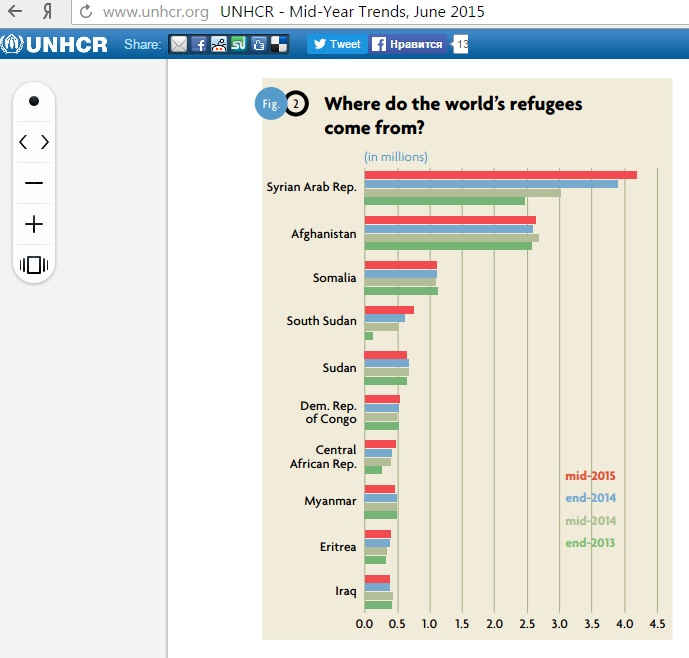Screen dimensions: 689x658
Task: Go to previous page with left chevron
Action: coord(24,142)
